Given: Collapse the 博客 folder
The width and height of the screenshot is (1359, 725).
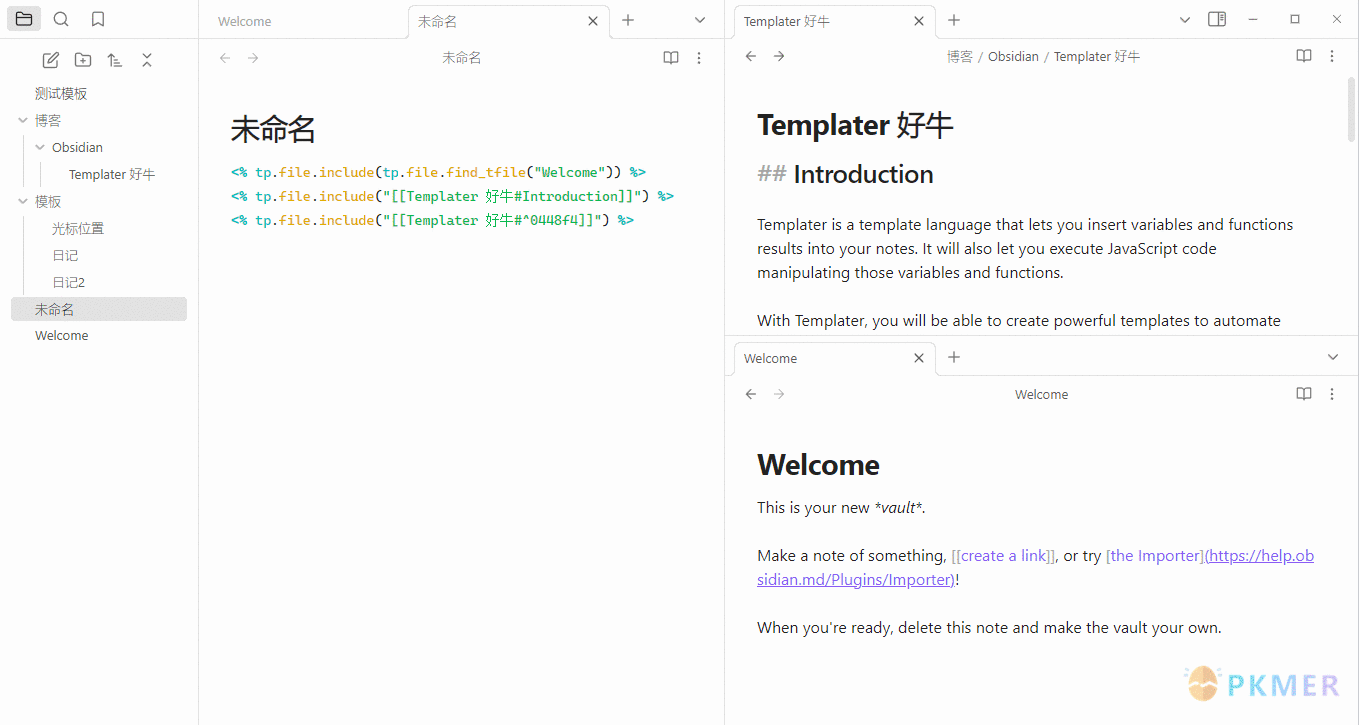Looking at the screenshot, I should tap(23, 120).
